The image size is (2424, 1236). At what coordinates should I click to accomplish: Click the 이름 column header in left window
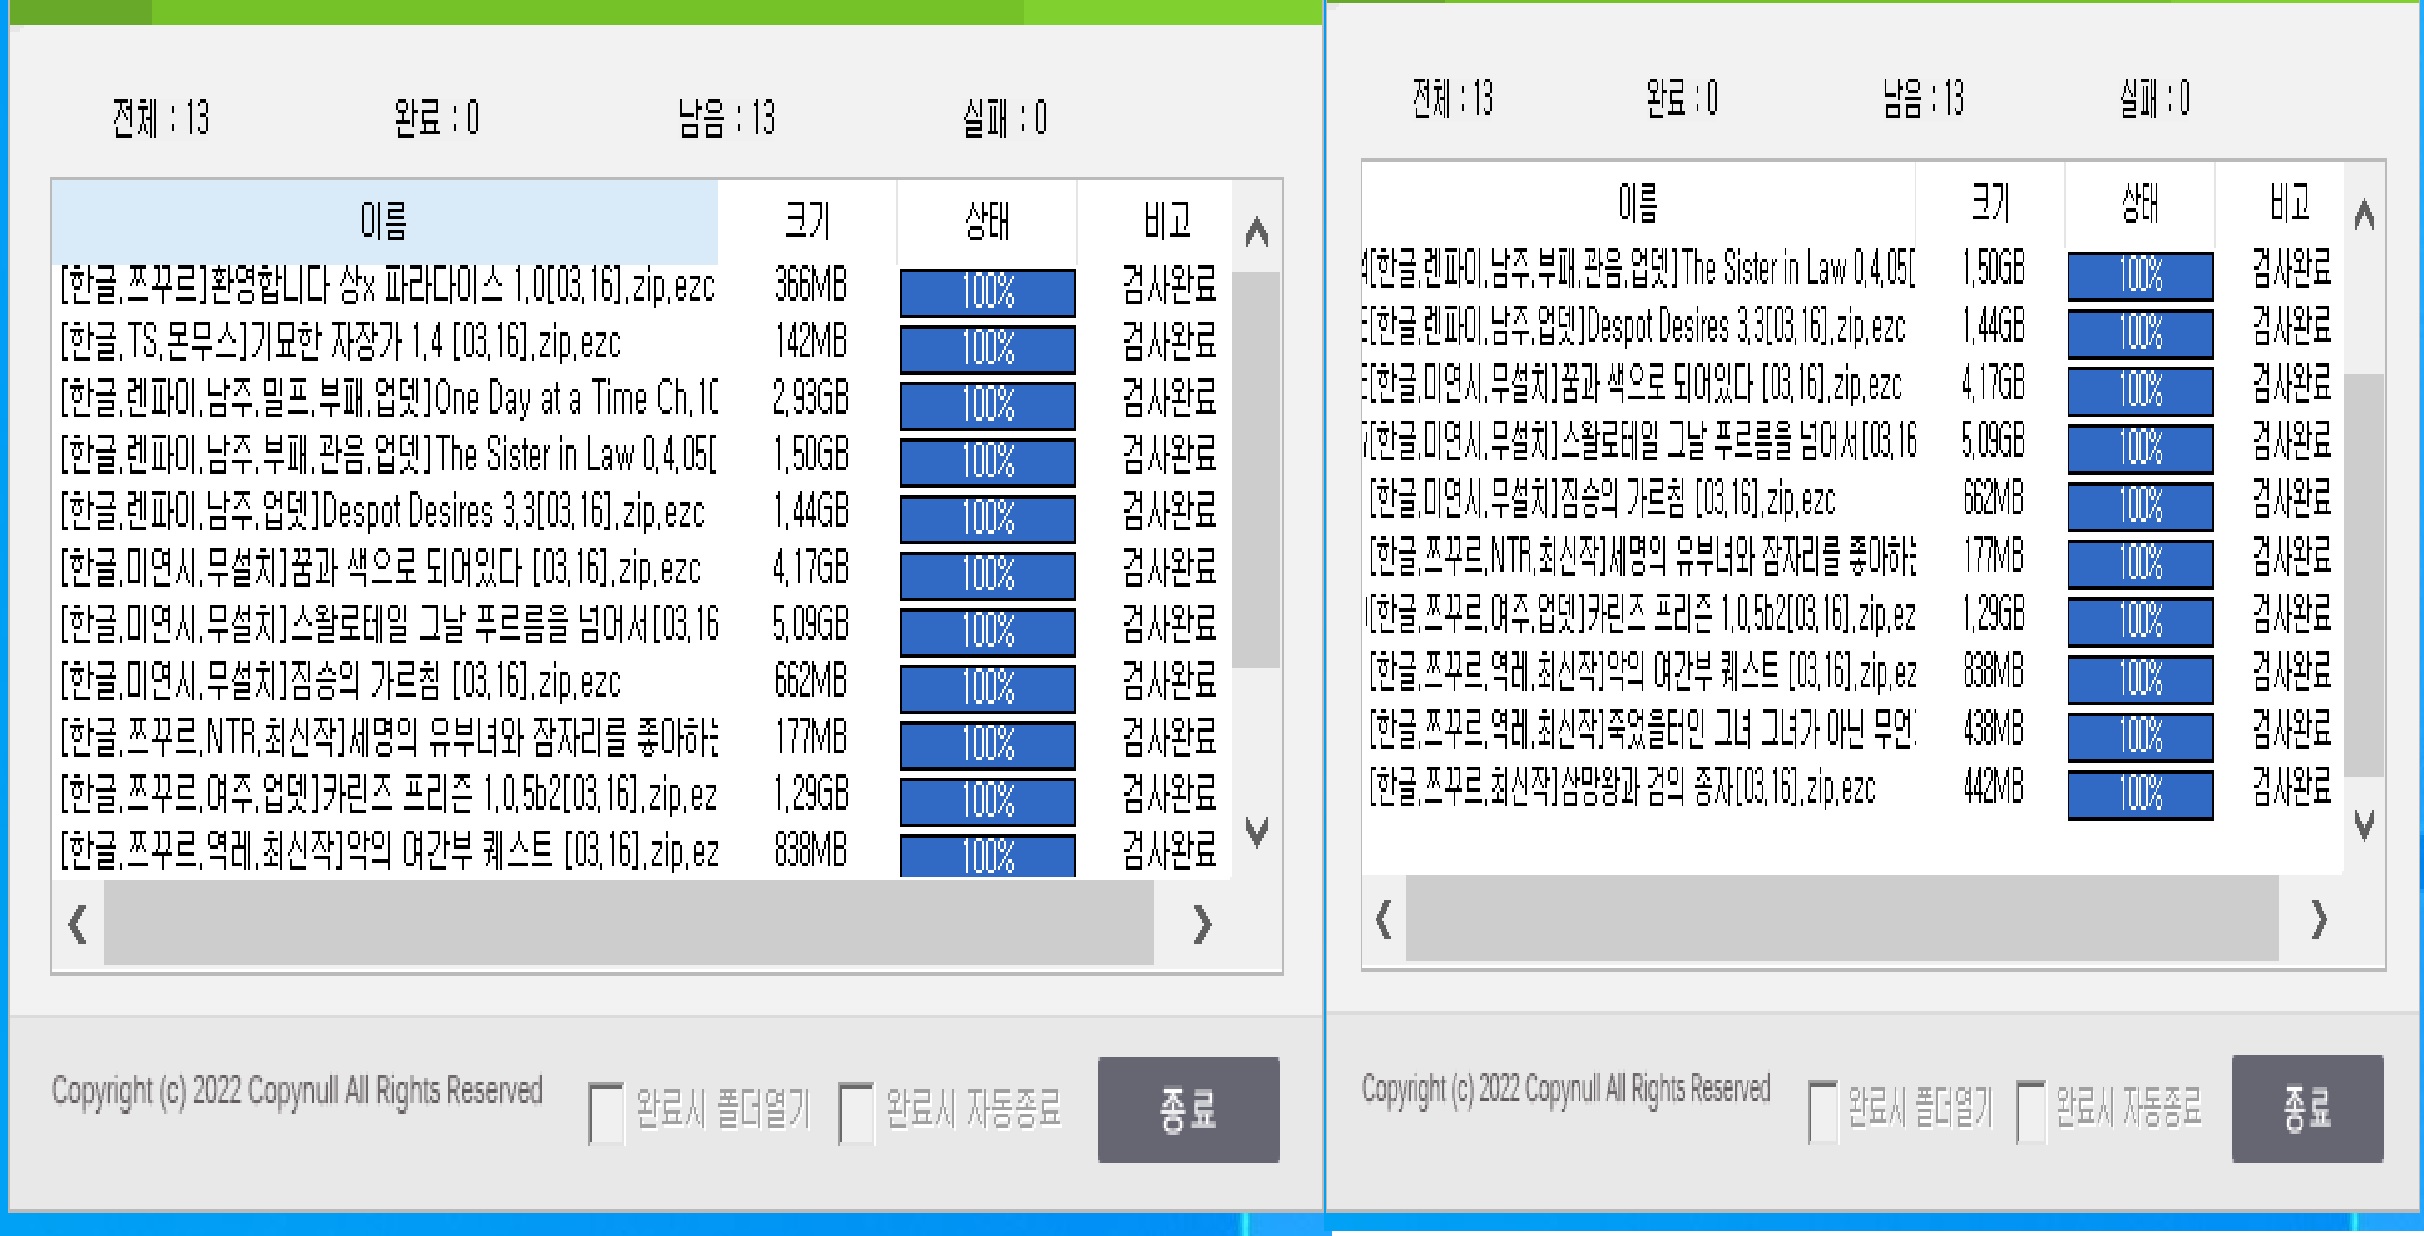click(385, 222)
